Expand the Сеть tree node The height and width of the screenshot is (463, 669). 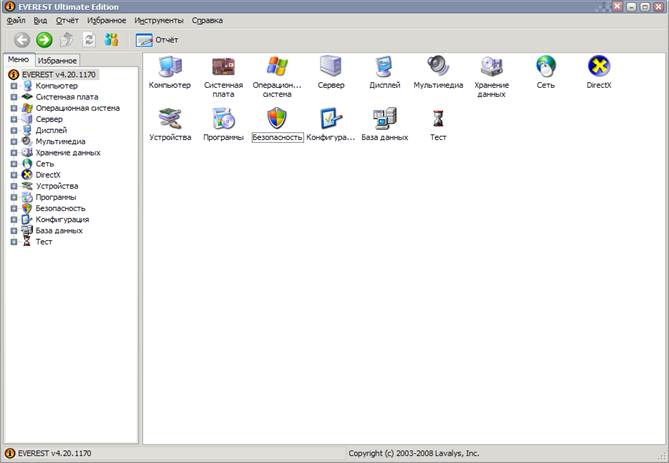(x=14, y=163)
